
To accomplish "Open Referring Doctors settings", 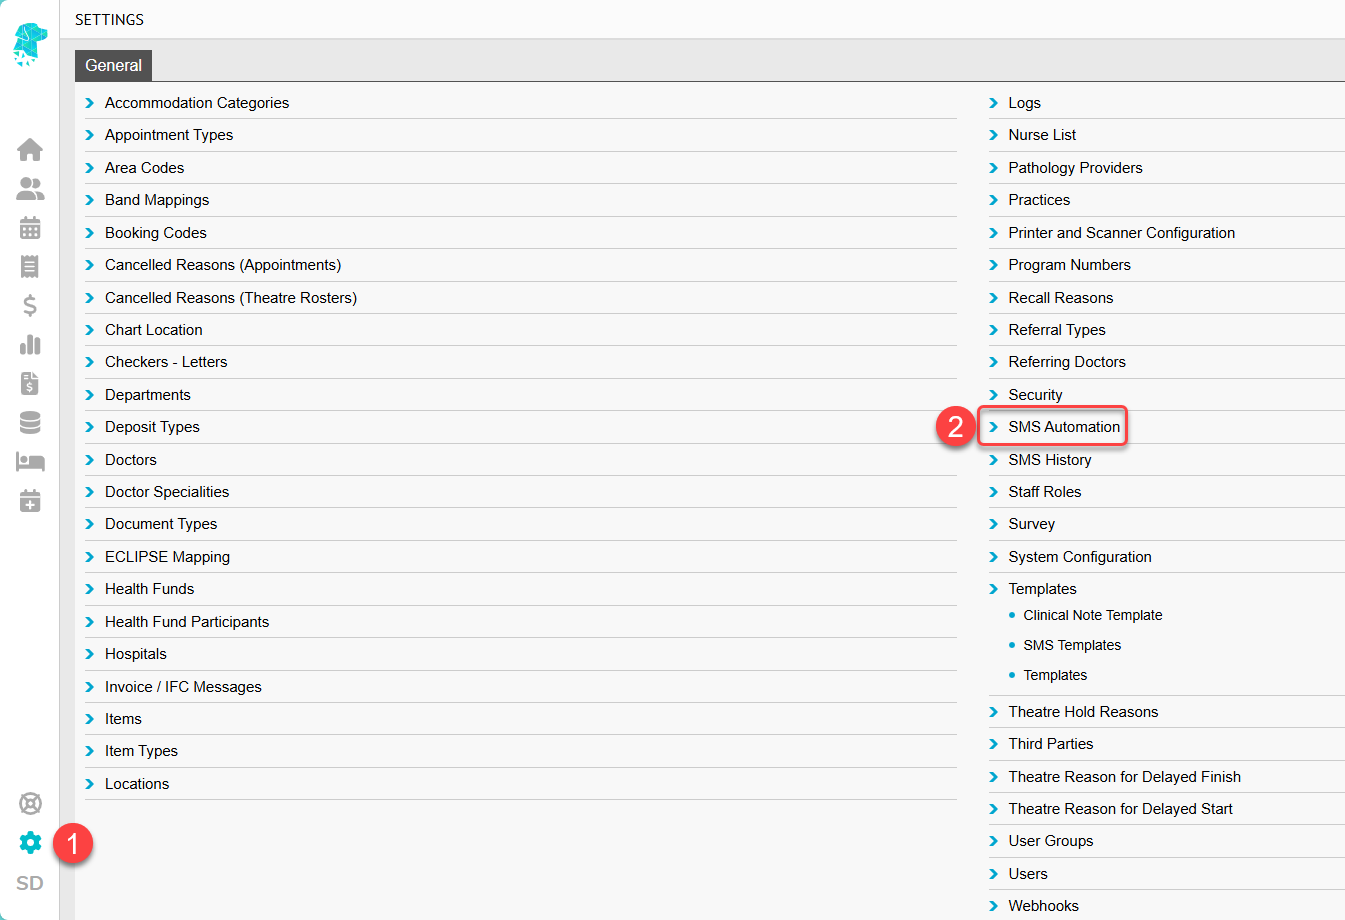I will 1067,362.
